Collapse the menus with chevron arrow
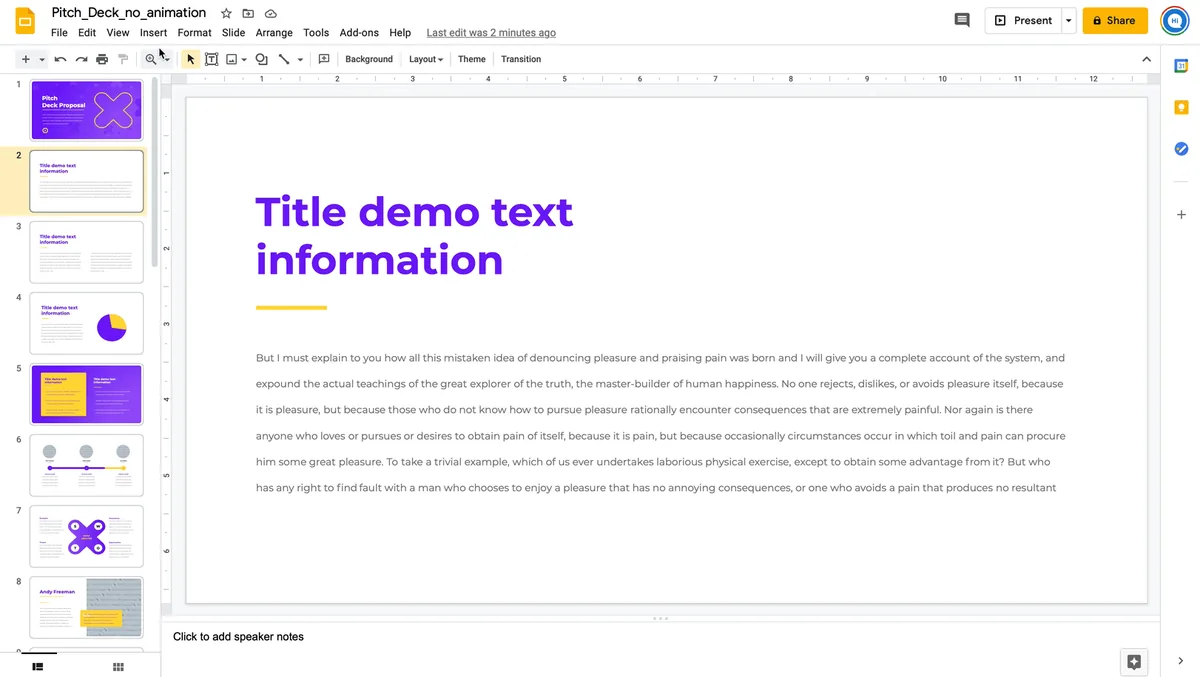This screenshot has width=1200, height=677. click(1146, 59)
